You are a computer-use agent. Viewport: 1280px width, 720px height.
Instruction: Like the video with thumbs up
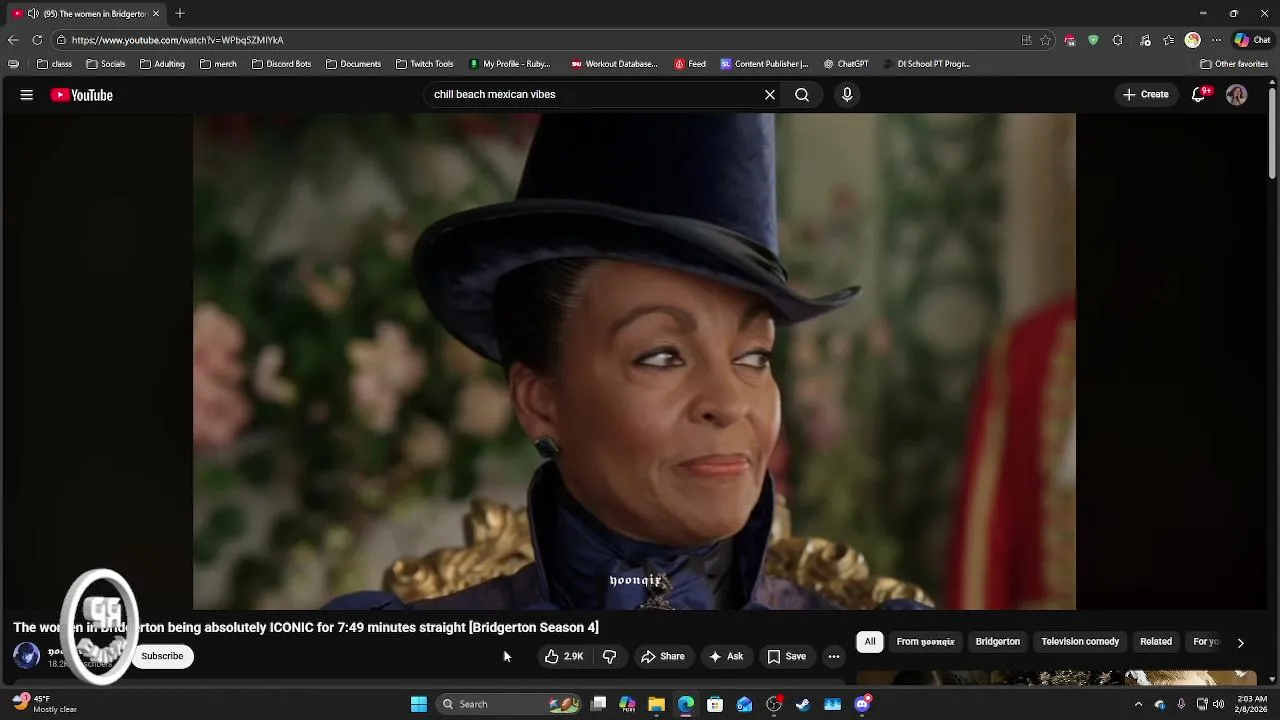pyautogui.click(x=565, y=657)
